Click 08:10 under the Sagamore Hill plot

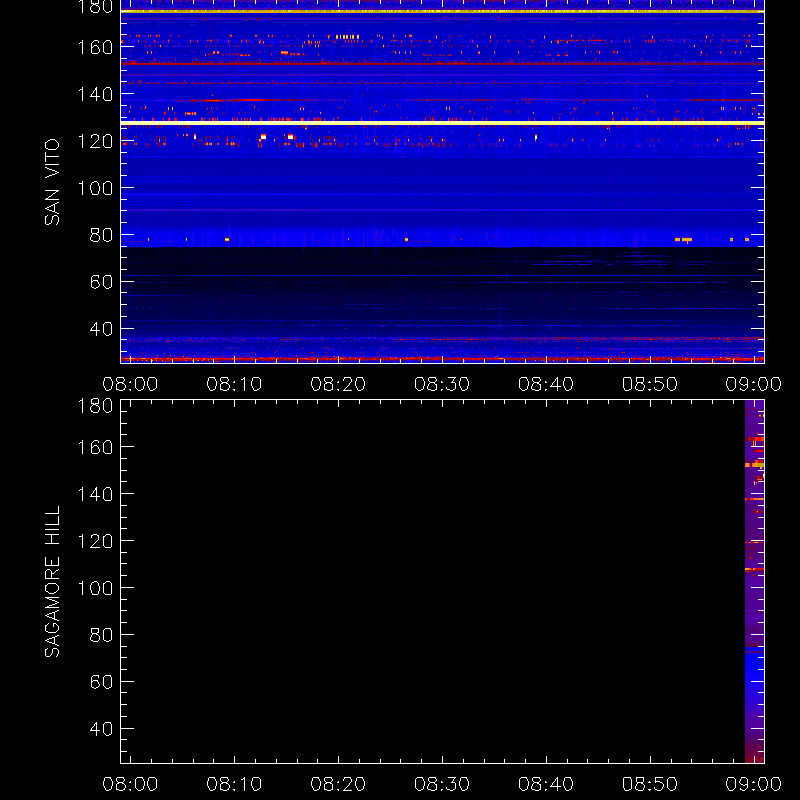coord(234,784)
